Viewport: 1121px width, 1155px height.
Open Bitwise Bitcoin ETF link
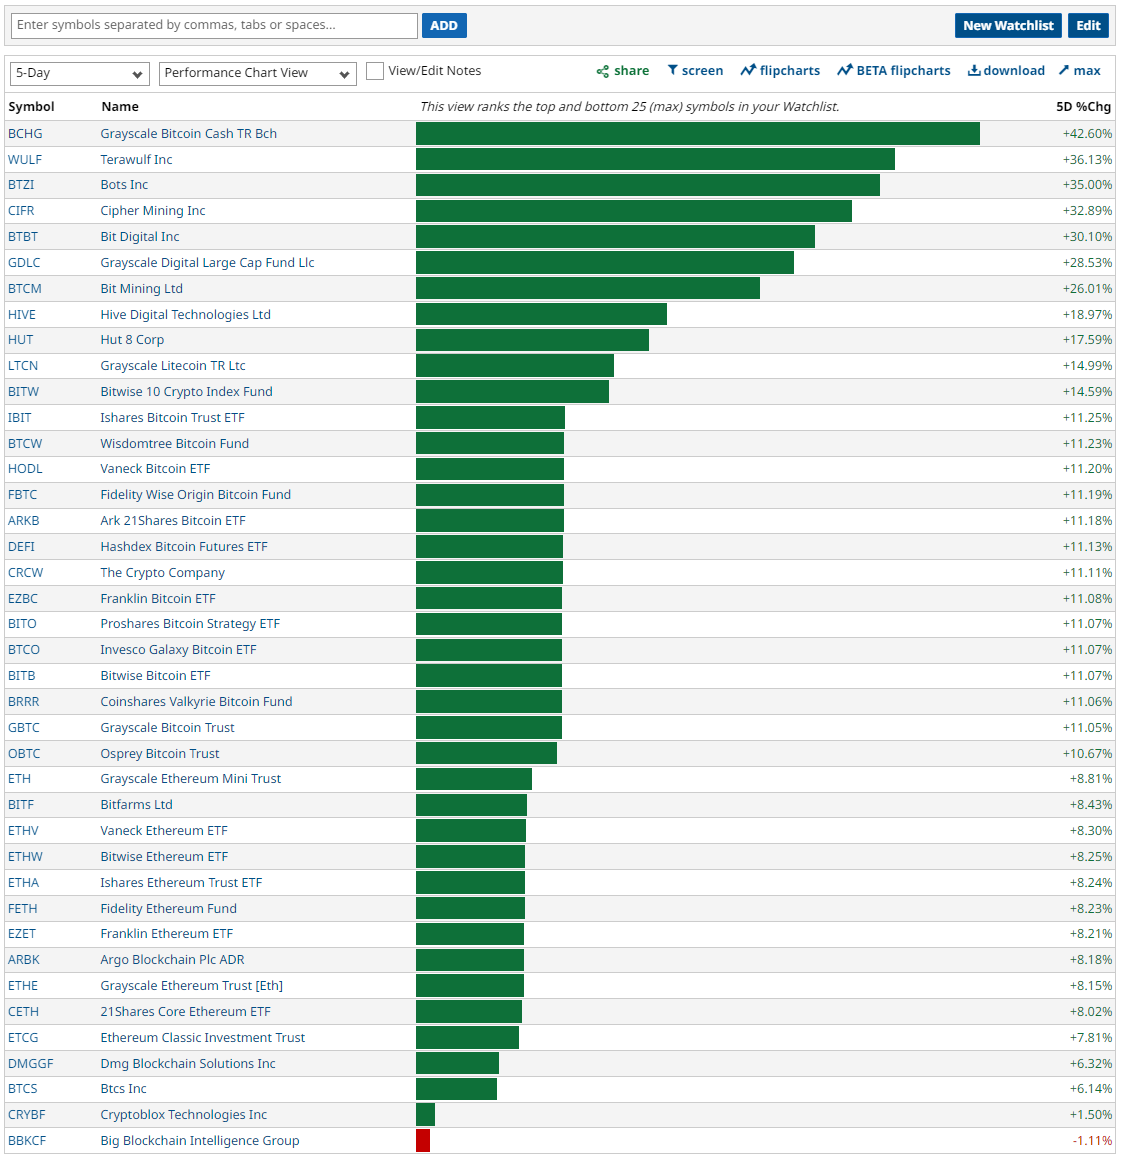tap(155, 675)
